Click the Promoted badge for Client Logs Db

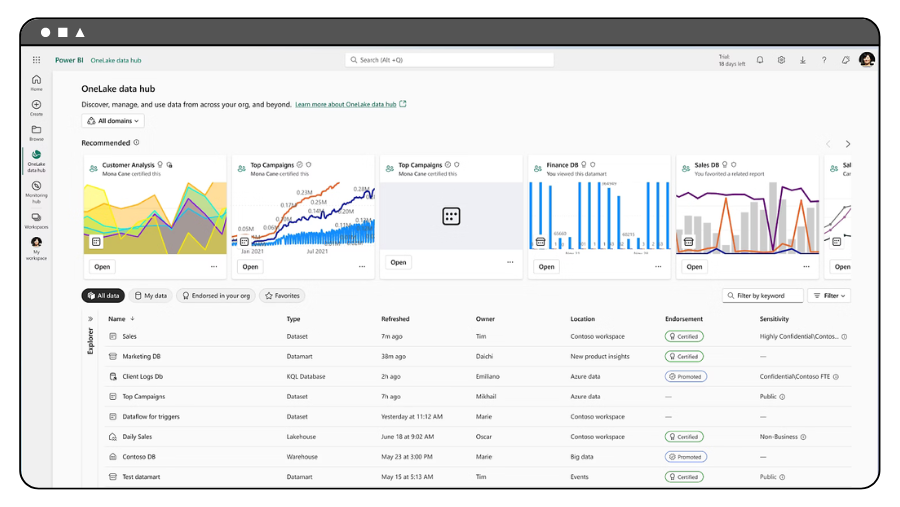pos(686,377)
